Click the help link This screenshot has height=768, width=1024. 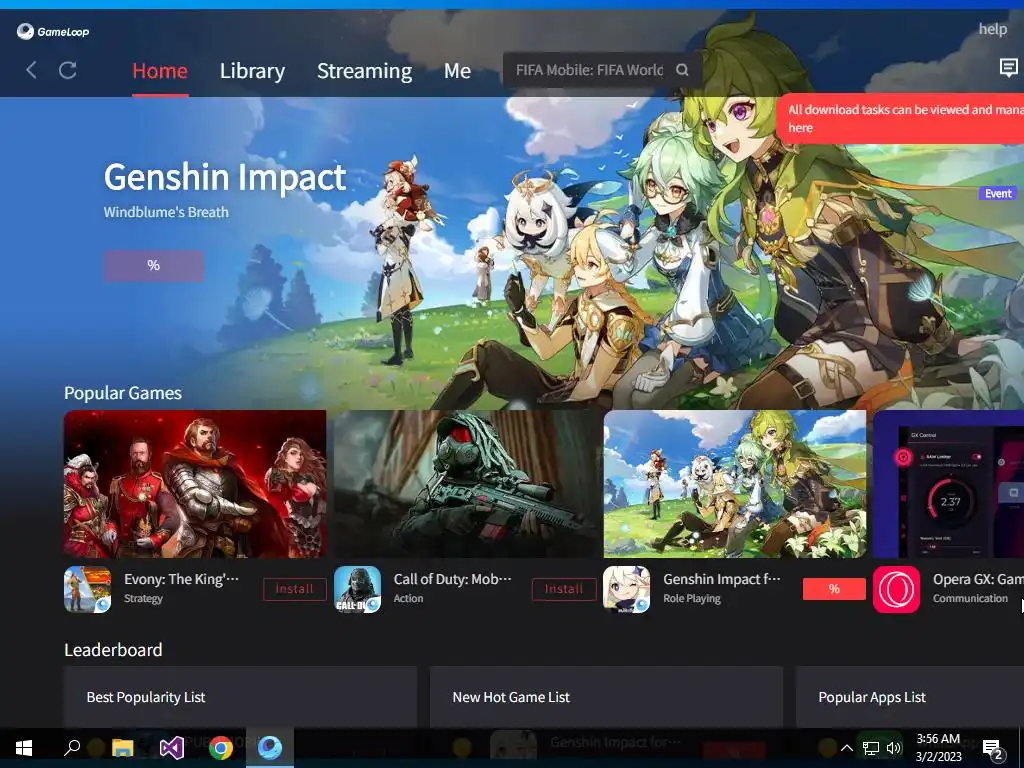coord(993,29)
